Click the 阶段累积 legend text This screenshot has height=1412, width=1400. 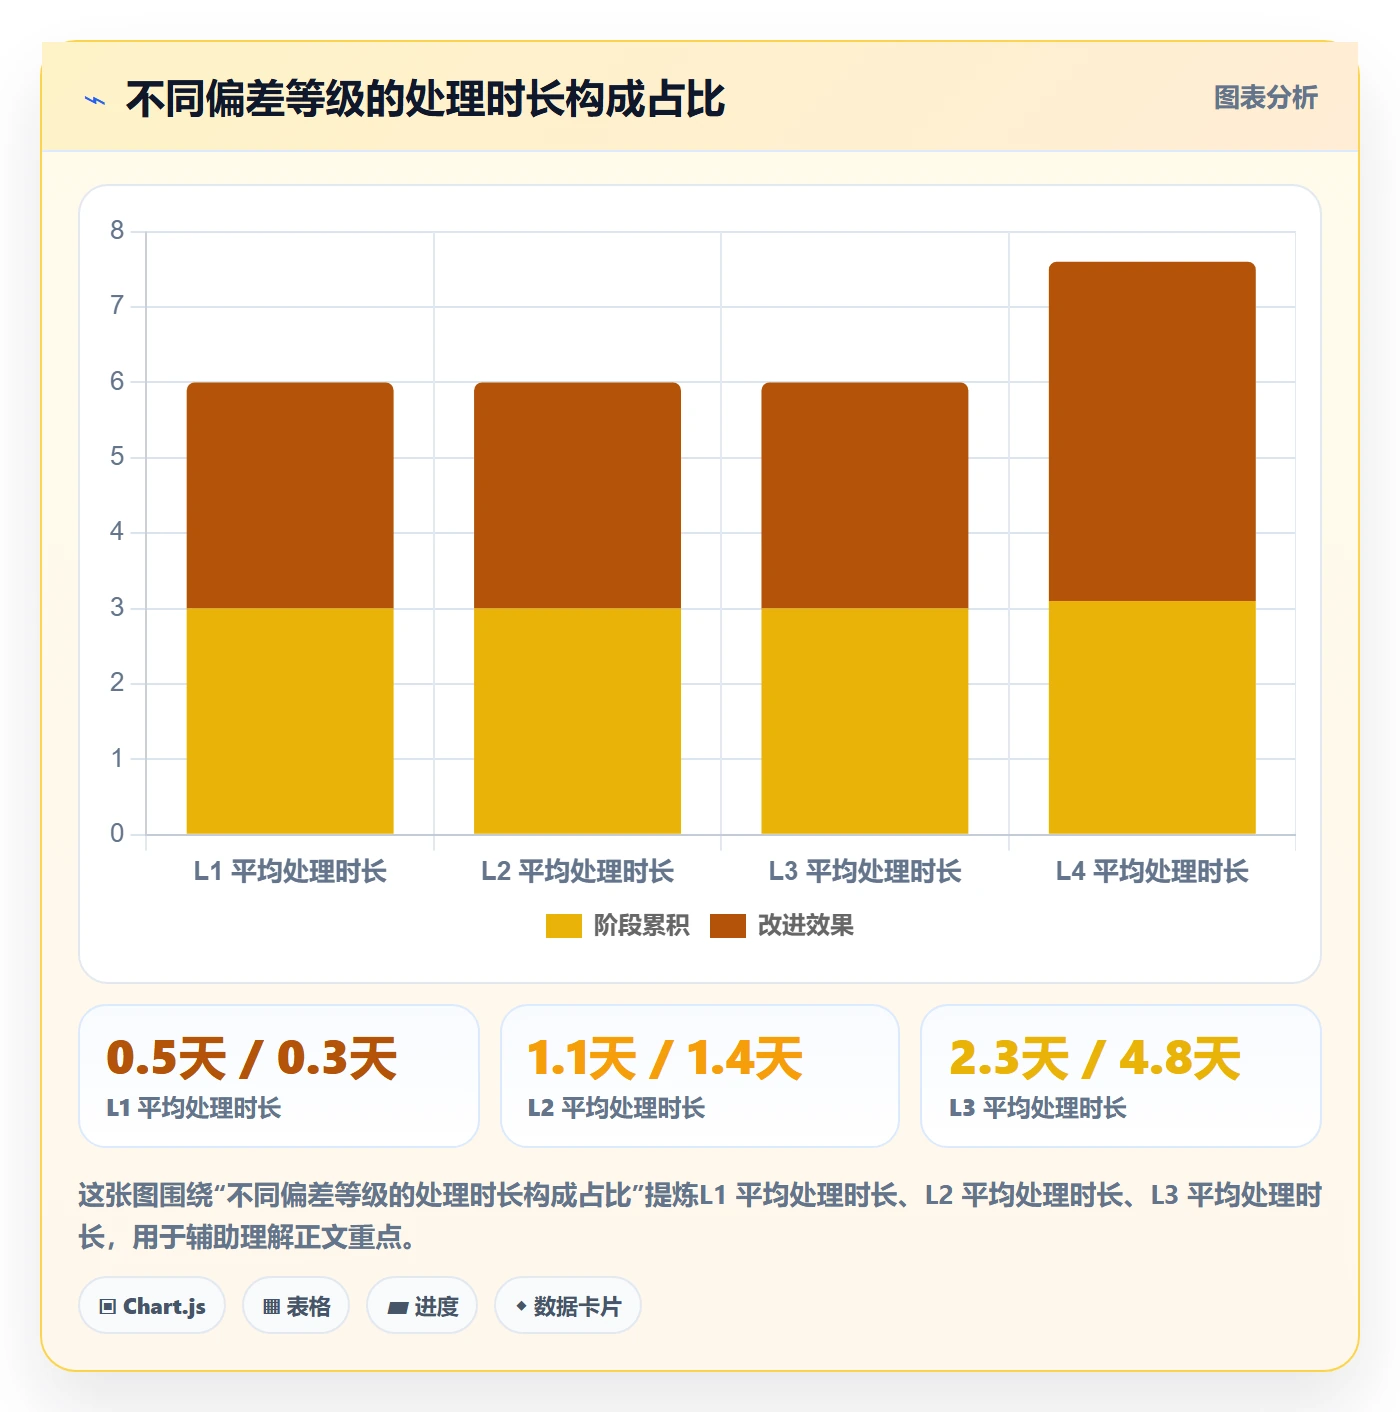click(x=641, y=926)
